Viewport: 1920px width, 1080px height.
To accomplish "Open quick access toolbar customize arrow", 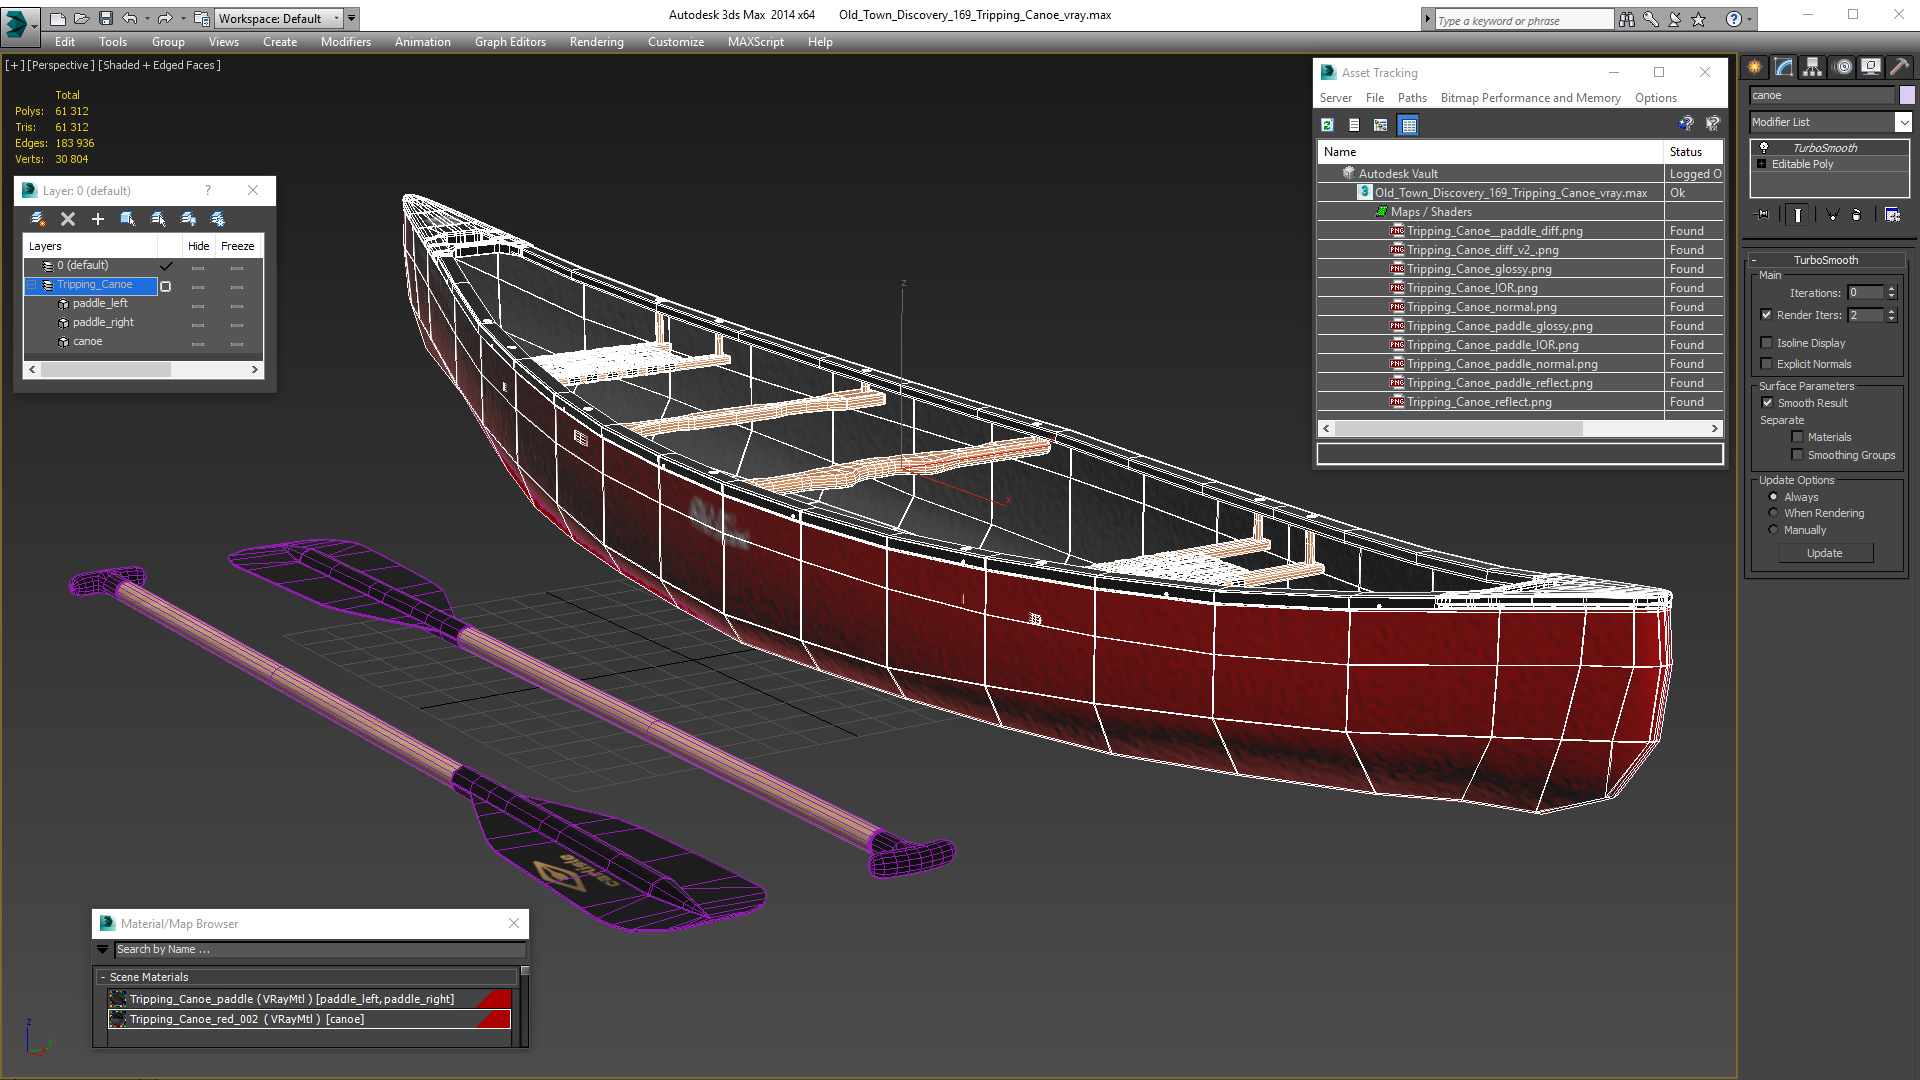I will [352, 18].
